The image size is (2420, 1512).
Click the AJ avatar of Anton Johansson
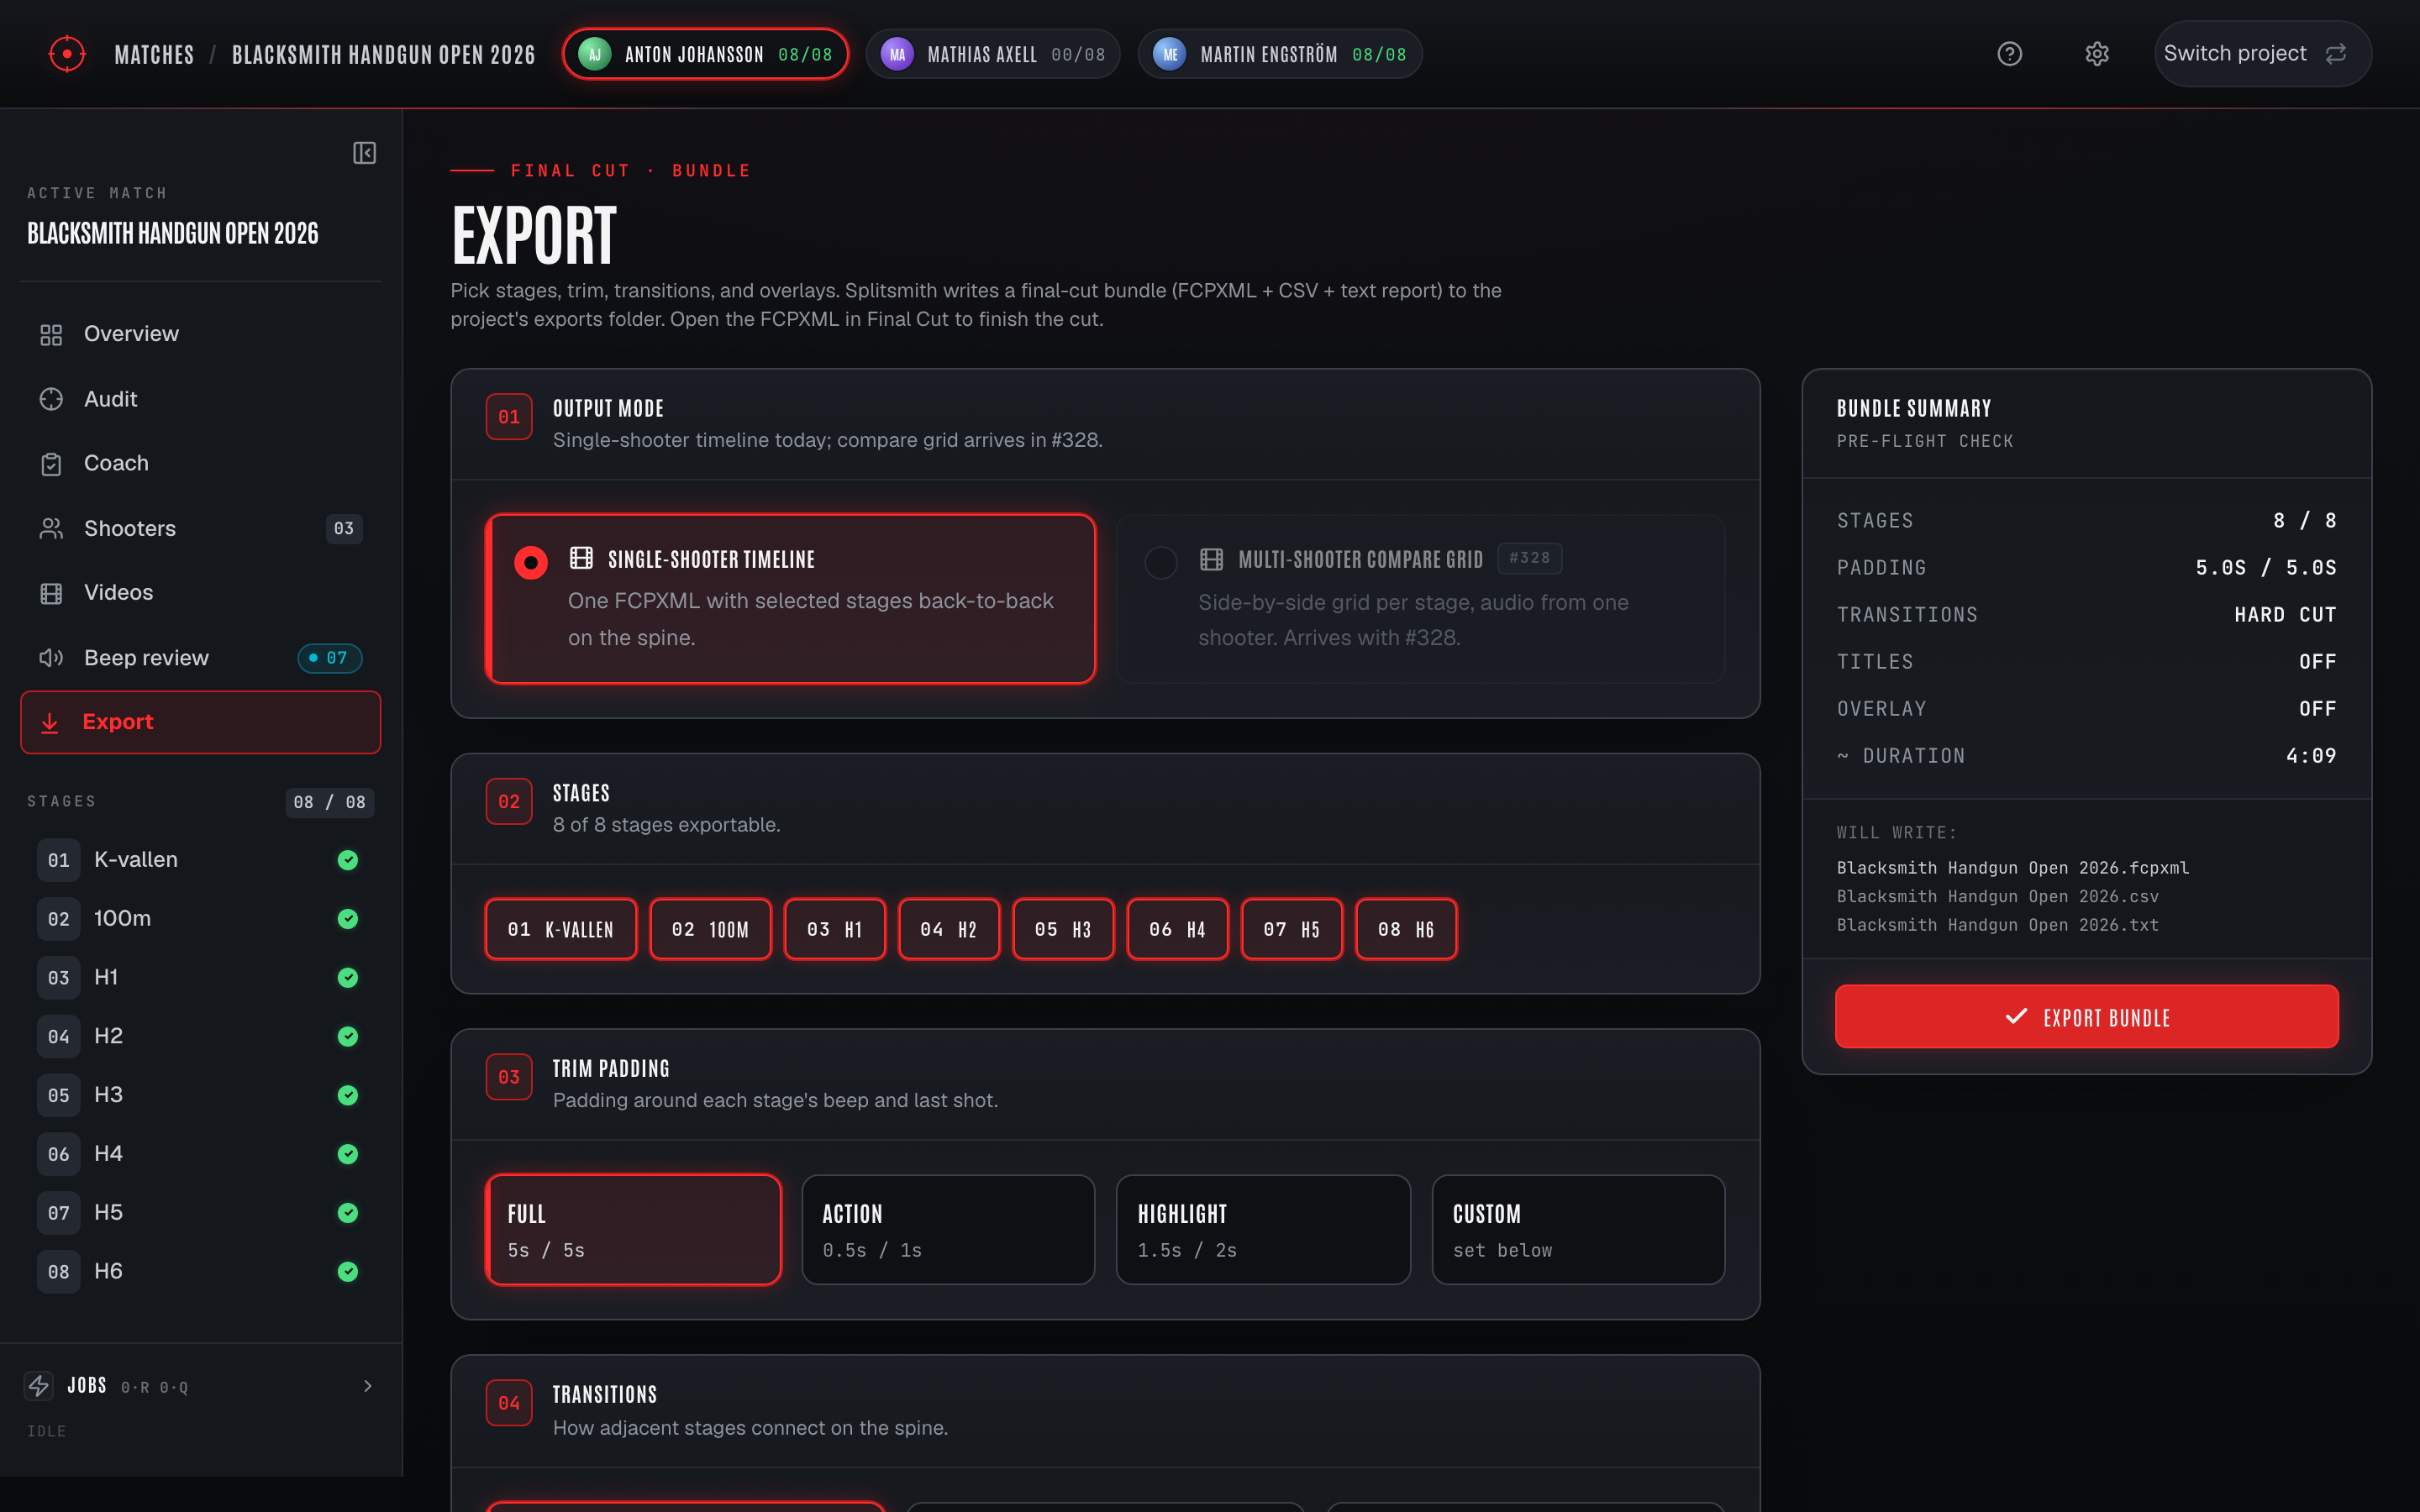(594, 54)
